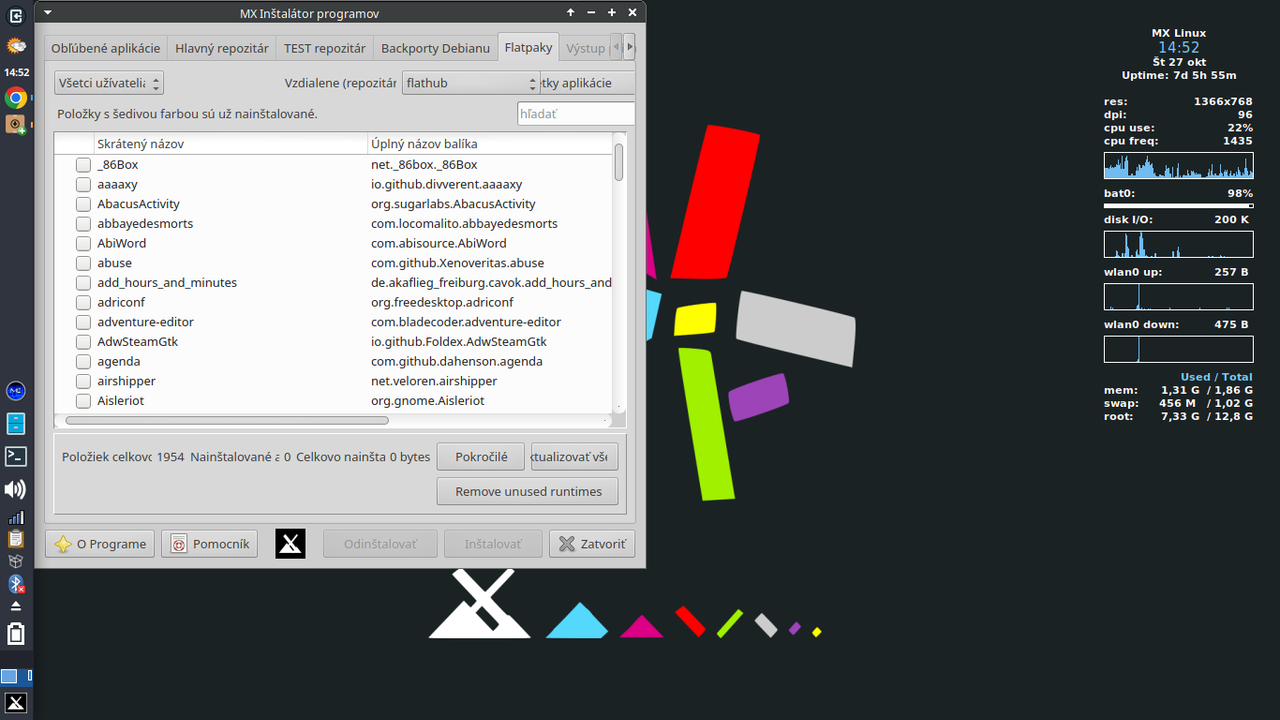Open the Všetci užívatelia dropdown
This screenshot has width=1280, height=720.
coord(109,83)
